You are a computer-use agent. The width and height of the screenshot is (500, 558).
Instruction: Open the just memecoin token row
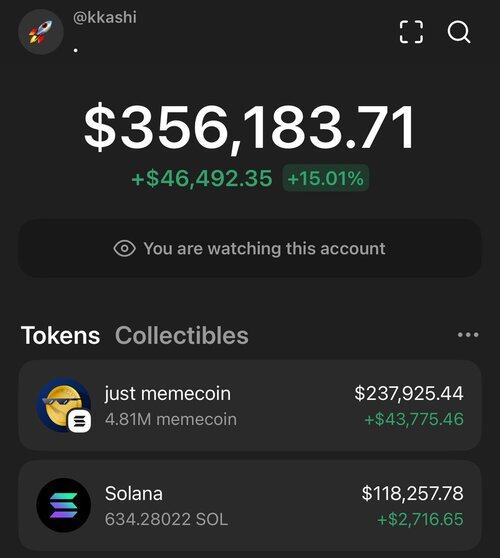pyautogui.click(x=250, y=405)
